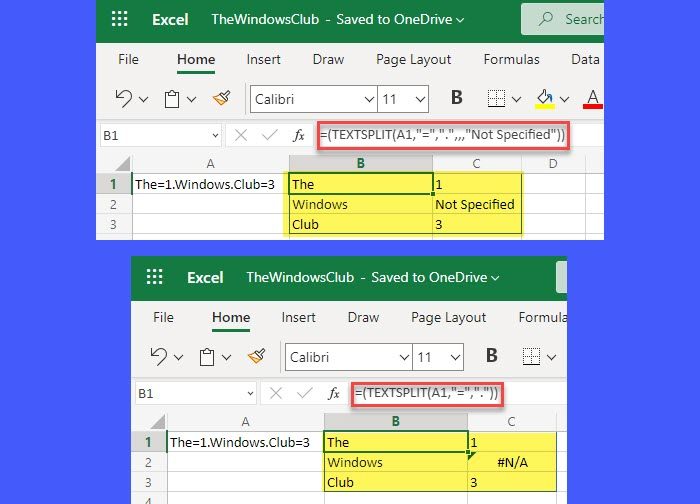The image size is (700, 504).
Task: Click Excel logo text in bottom window
Action: coord(205,278)
